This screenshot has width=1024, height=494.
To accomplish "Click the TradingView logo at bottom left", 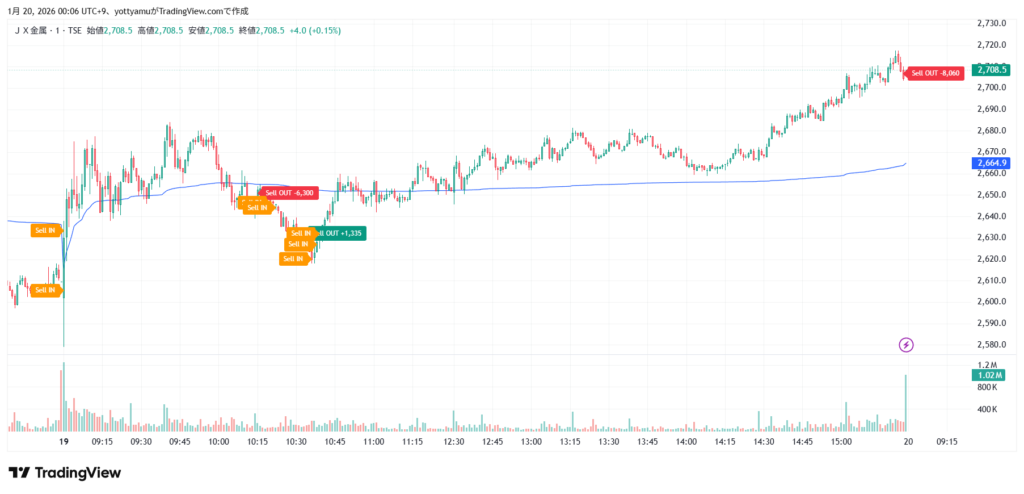I will click(x=64, y=473).
